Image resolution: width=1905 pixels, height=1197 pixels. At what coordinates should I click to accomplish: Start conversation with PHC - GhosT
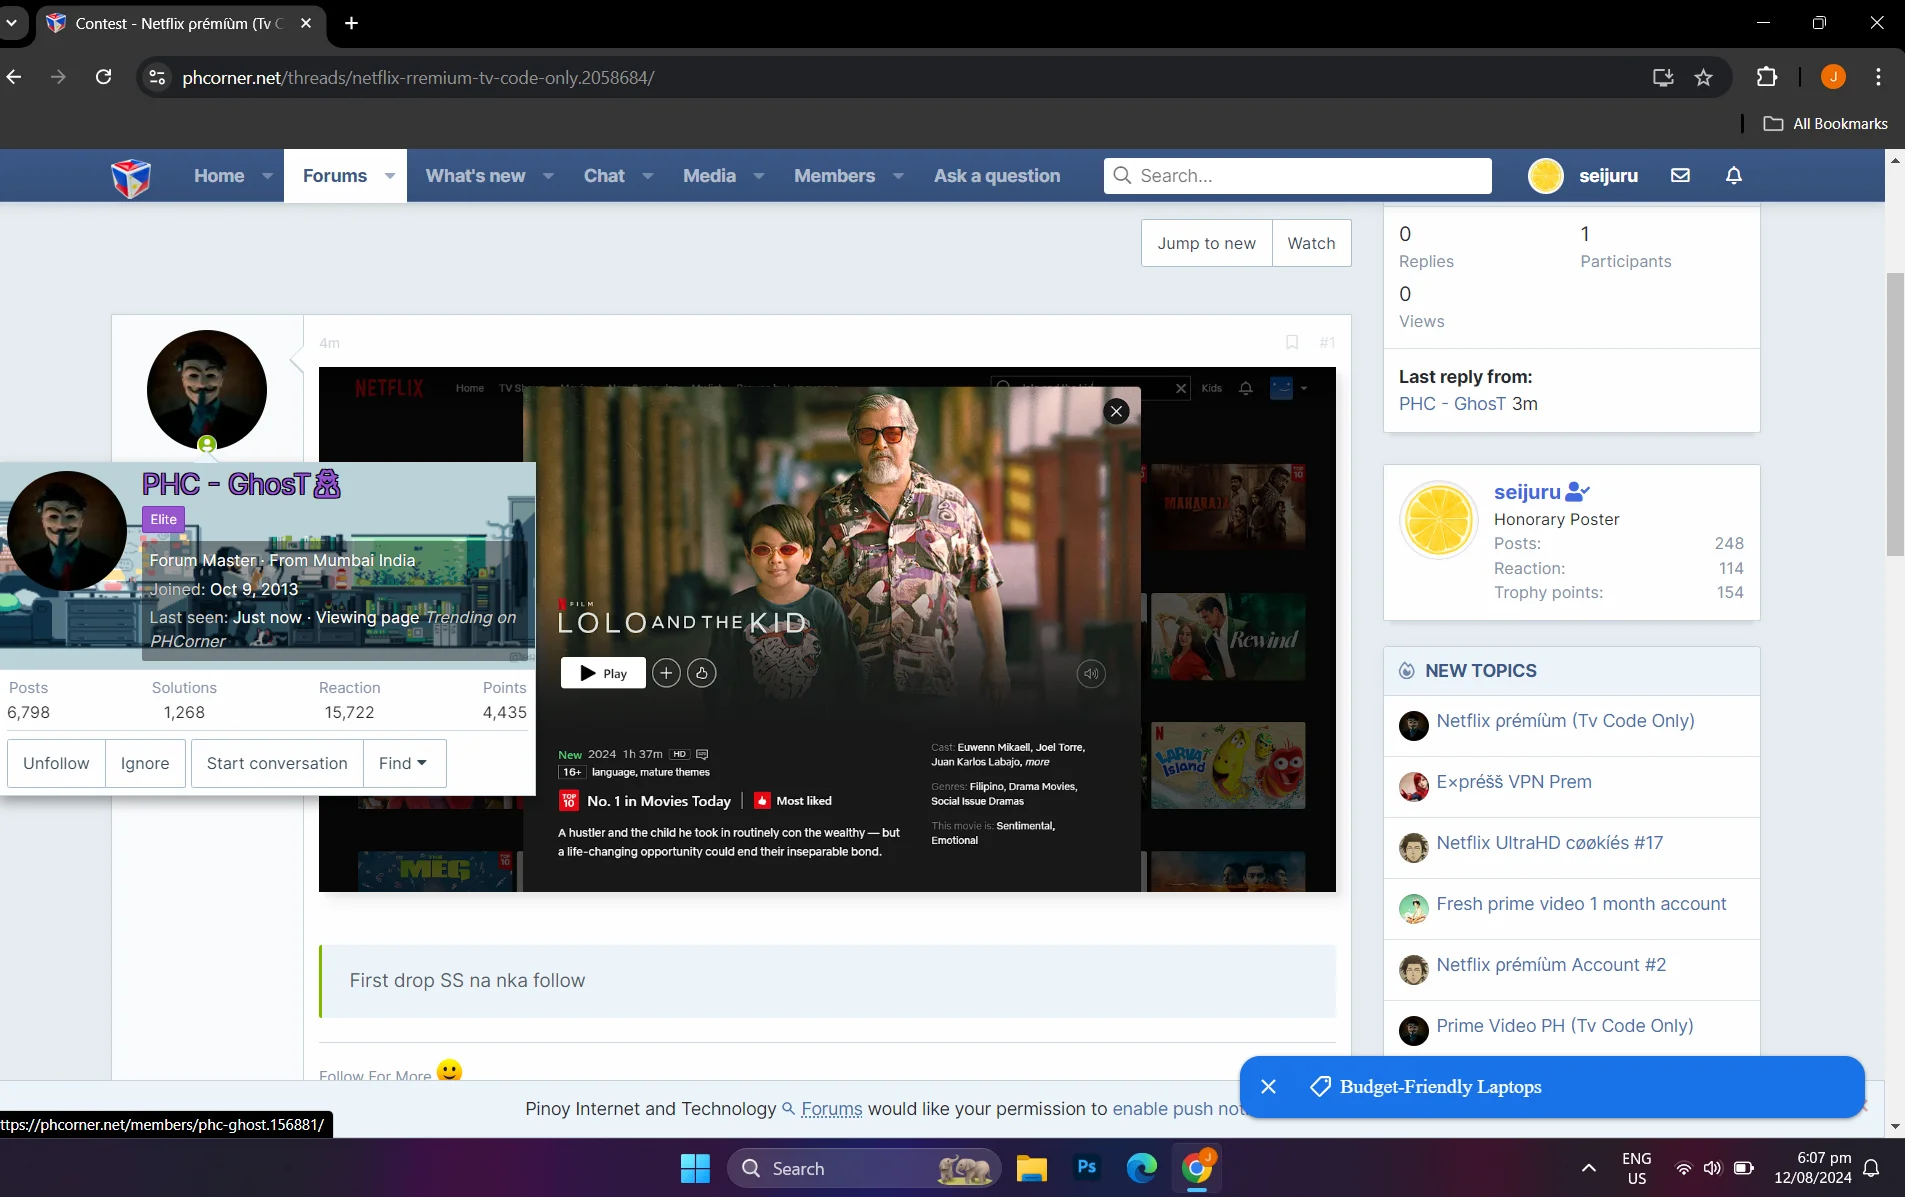click(x=277, y=763)
